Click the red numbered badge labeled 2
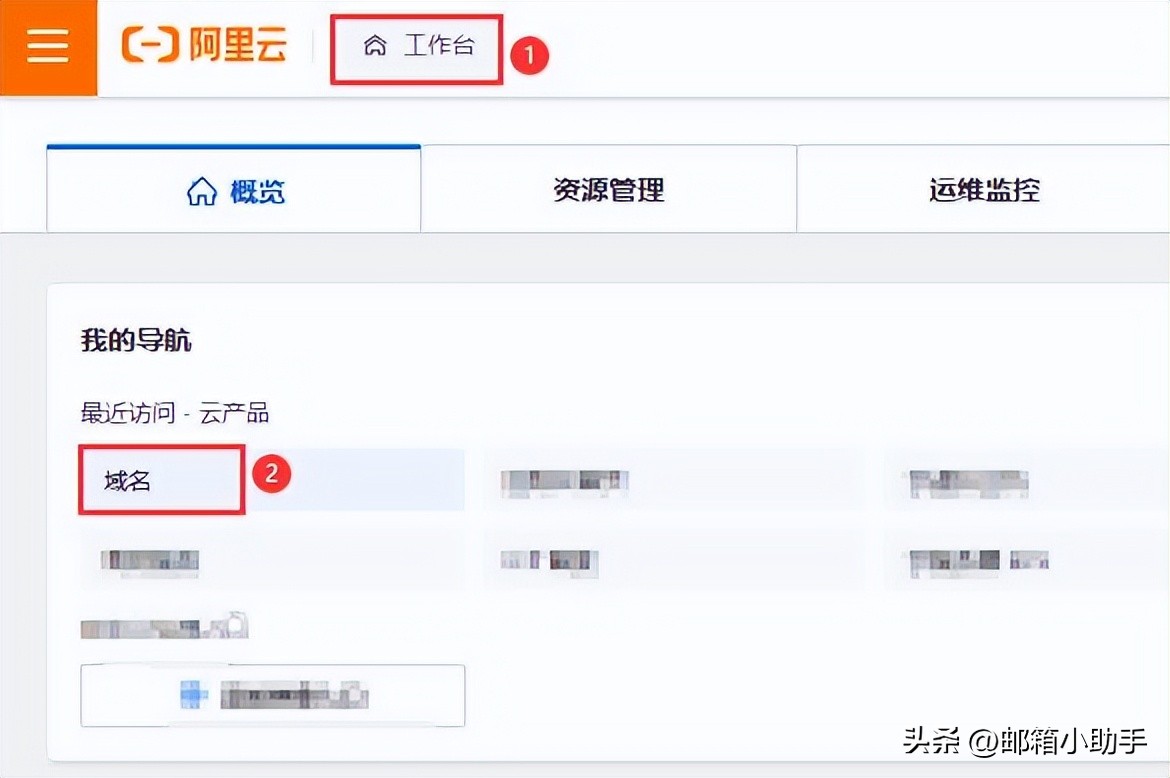 pos(272,478)
